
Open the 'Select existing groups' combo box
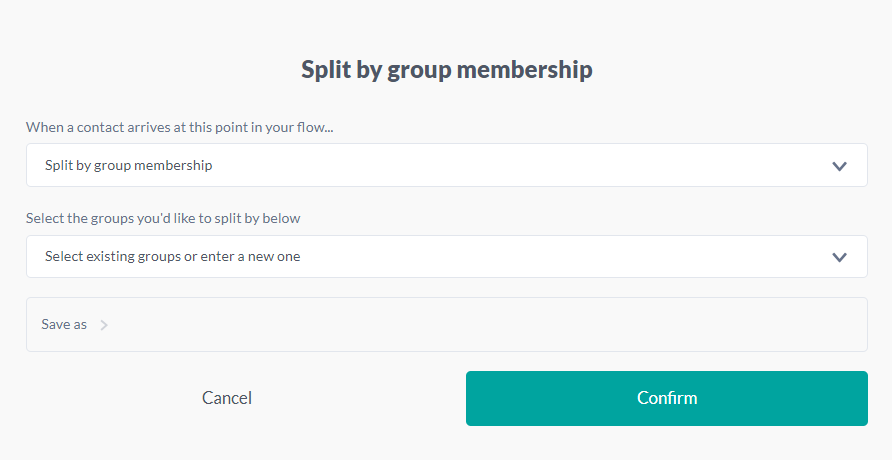[x=446, y=257]
